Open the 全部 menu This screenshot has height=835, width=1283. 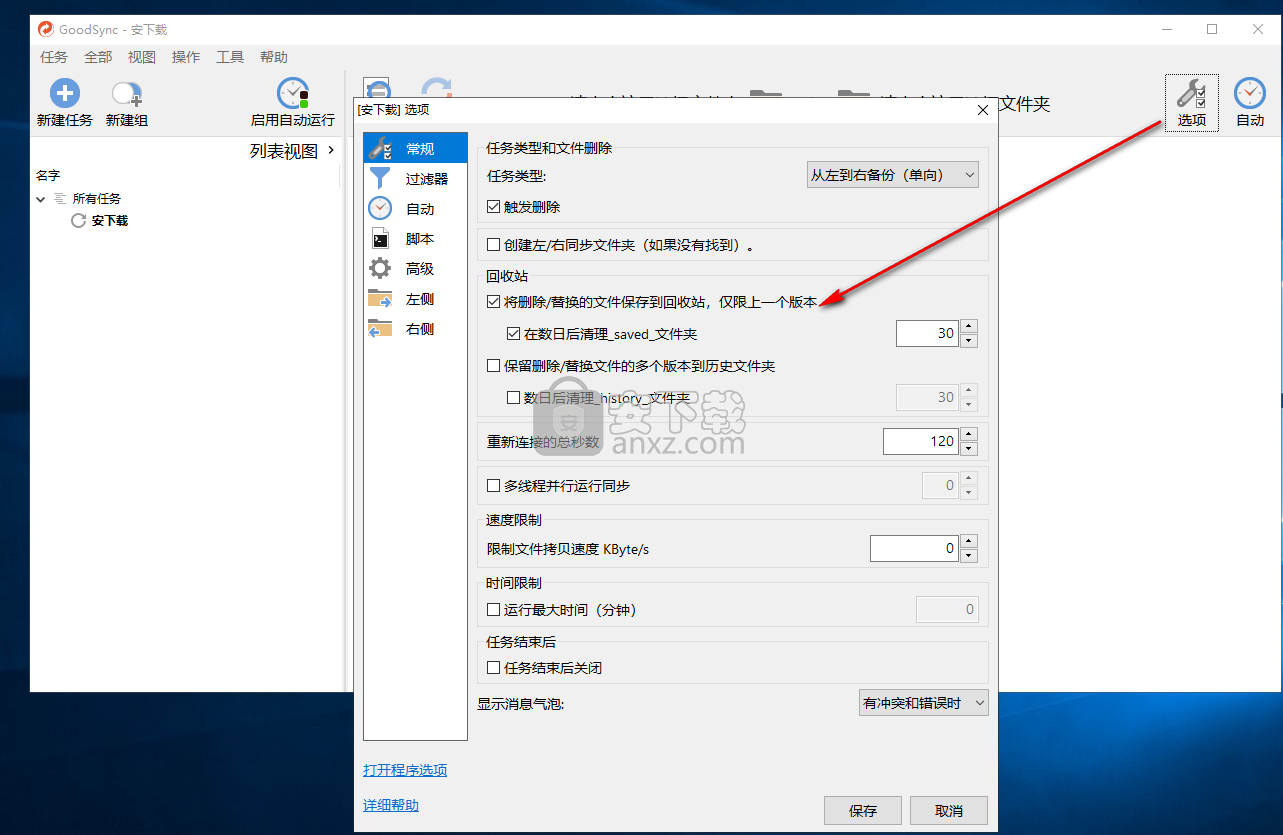pyautogui.click(x=98, y=57)
